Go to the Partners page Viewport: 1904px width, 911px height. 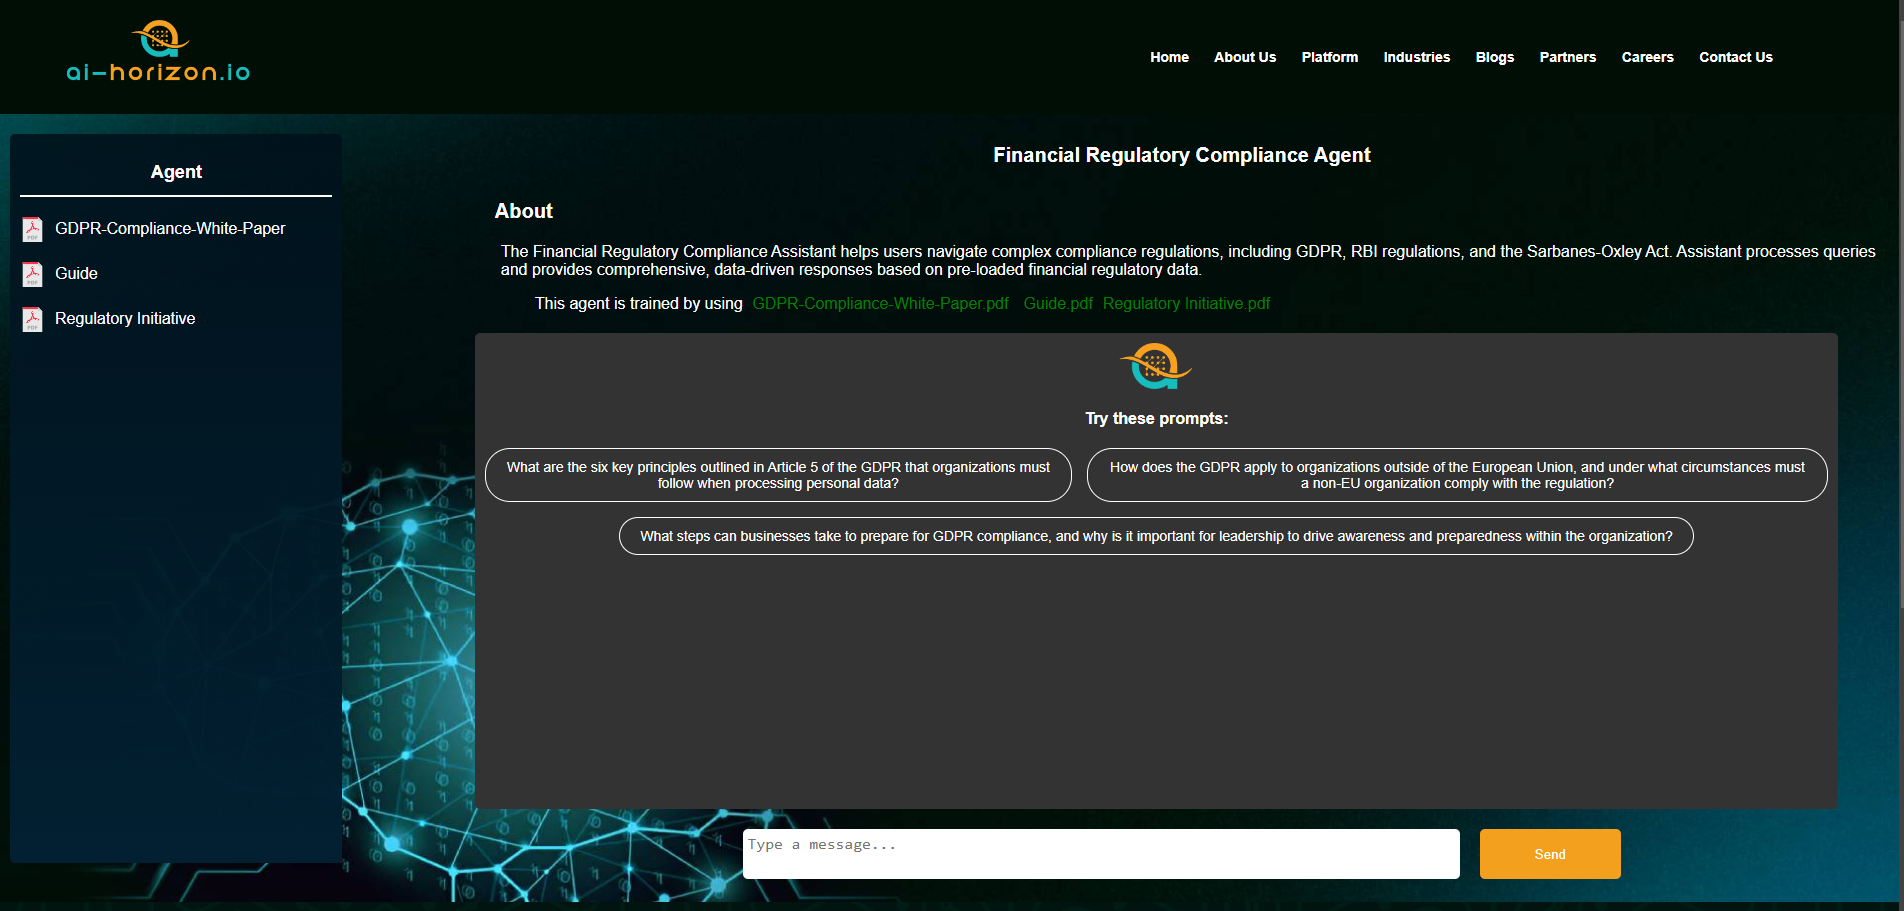click(1567, 57)
